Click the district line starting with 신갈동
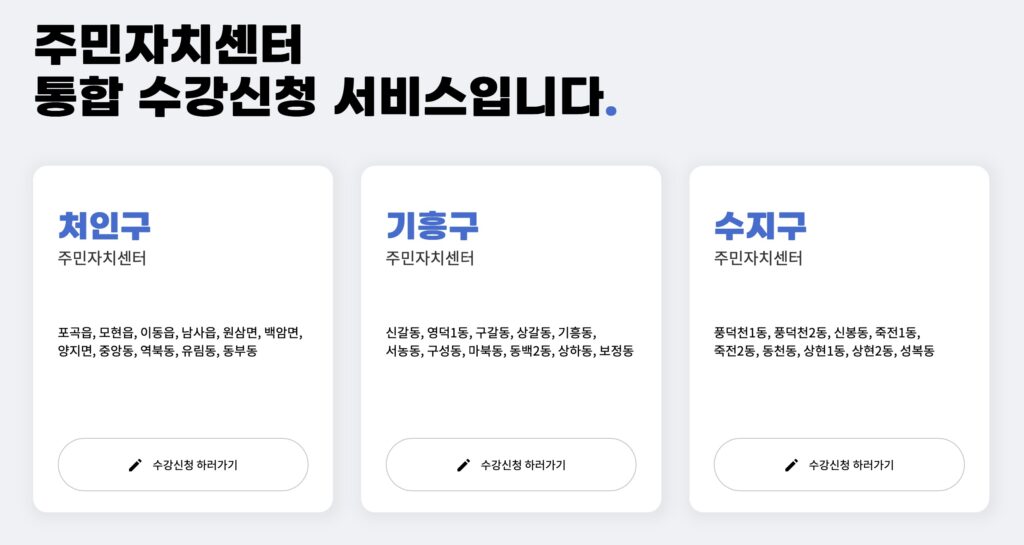The height and width of the screenshot is (545, 1024). tap(490, 333)
